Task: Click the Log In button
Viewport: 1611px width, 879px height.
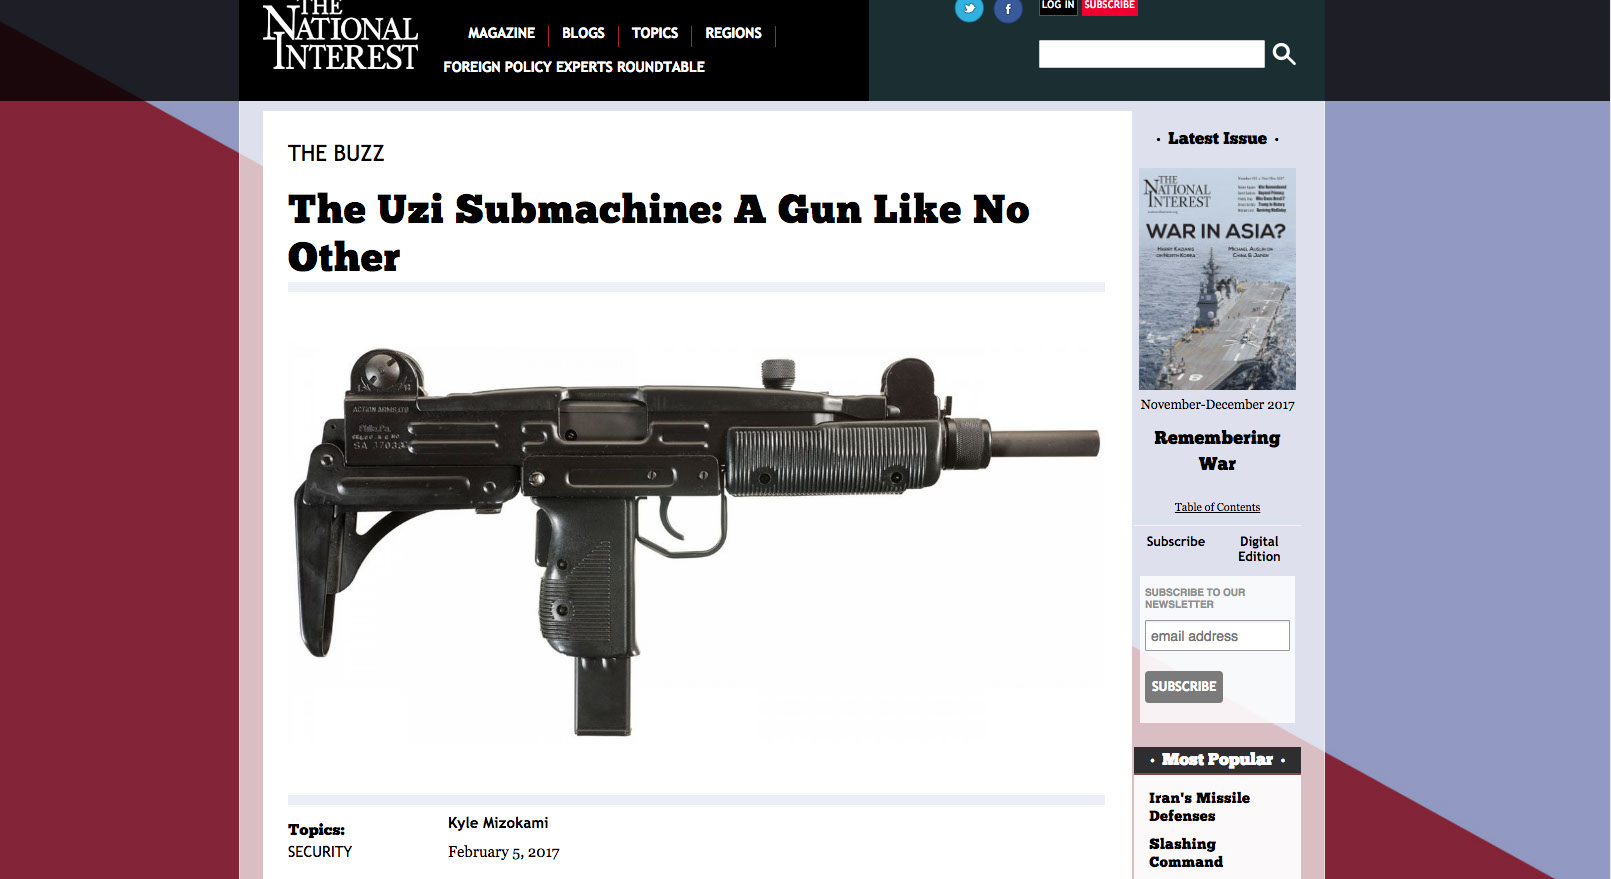Action: [x=1058, y=6]
